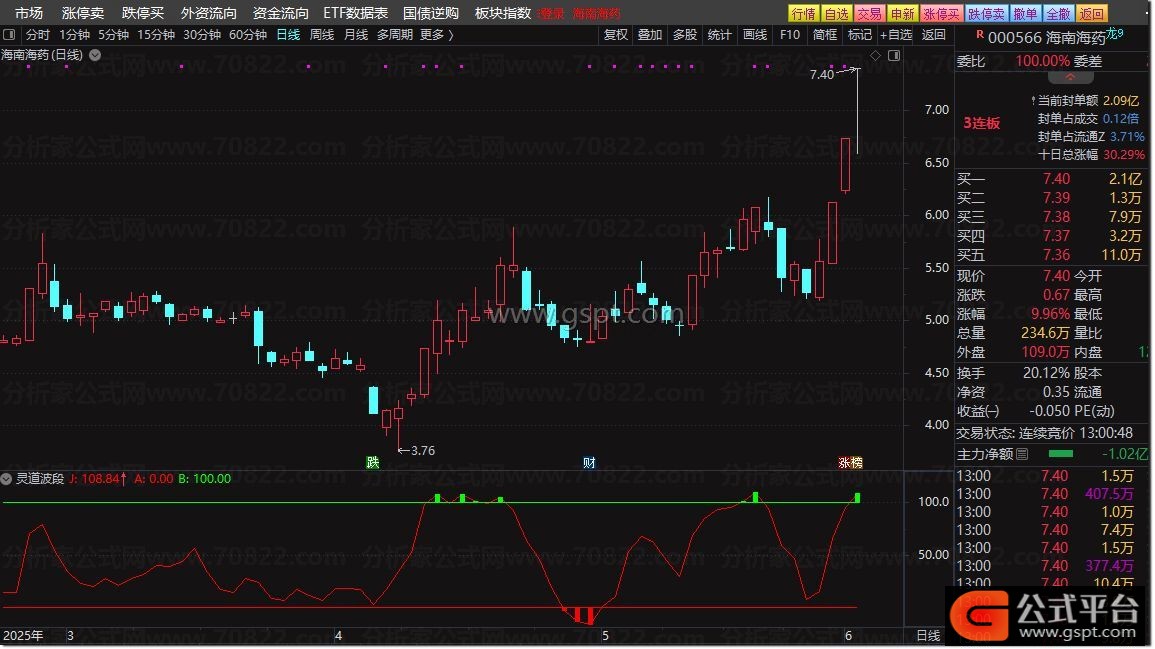Screen dimensions: 1155x649
Task: Select the 日线 daily chart tab
Action: pos(288,35)
